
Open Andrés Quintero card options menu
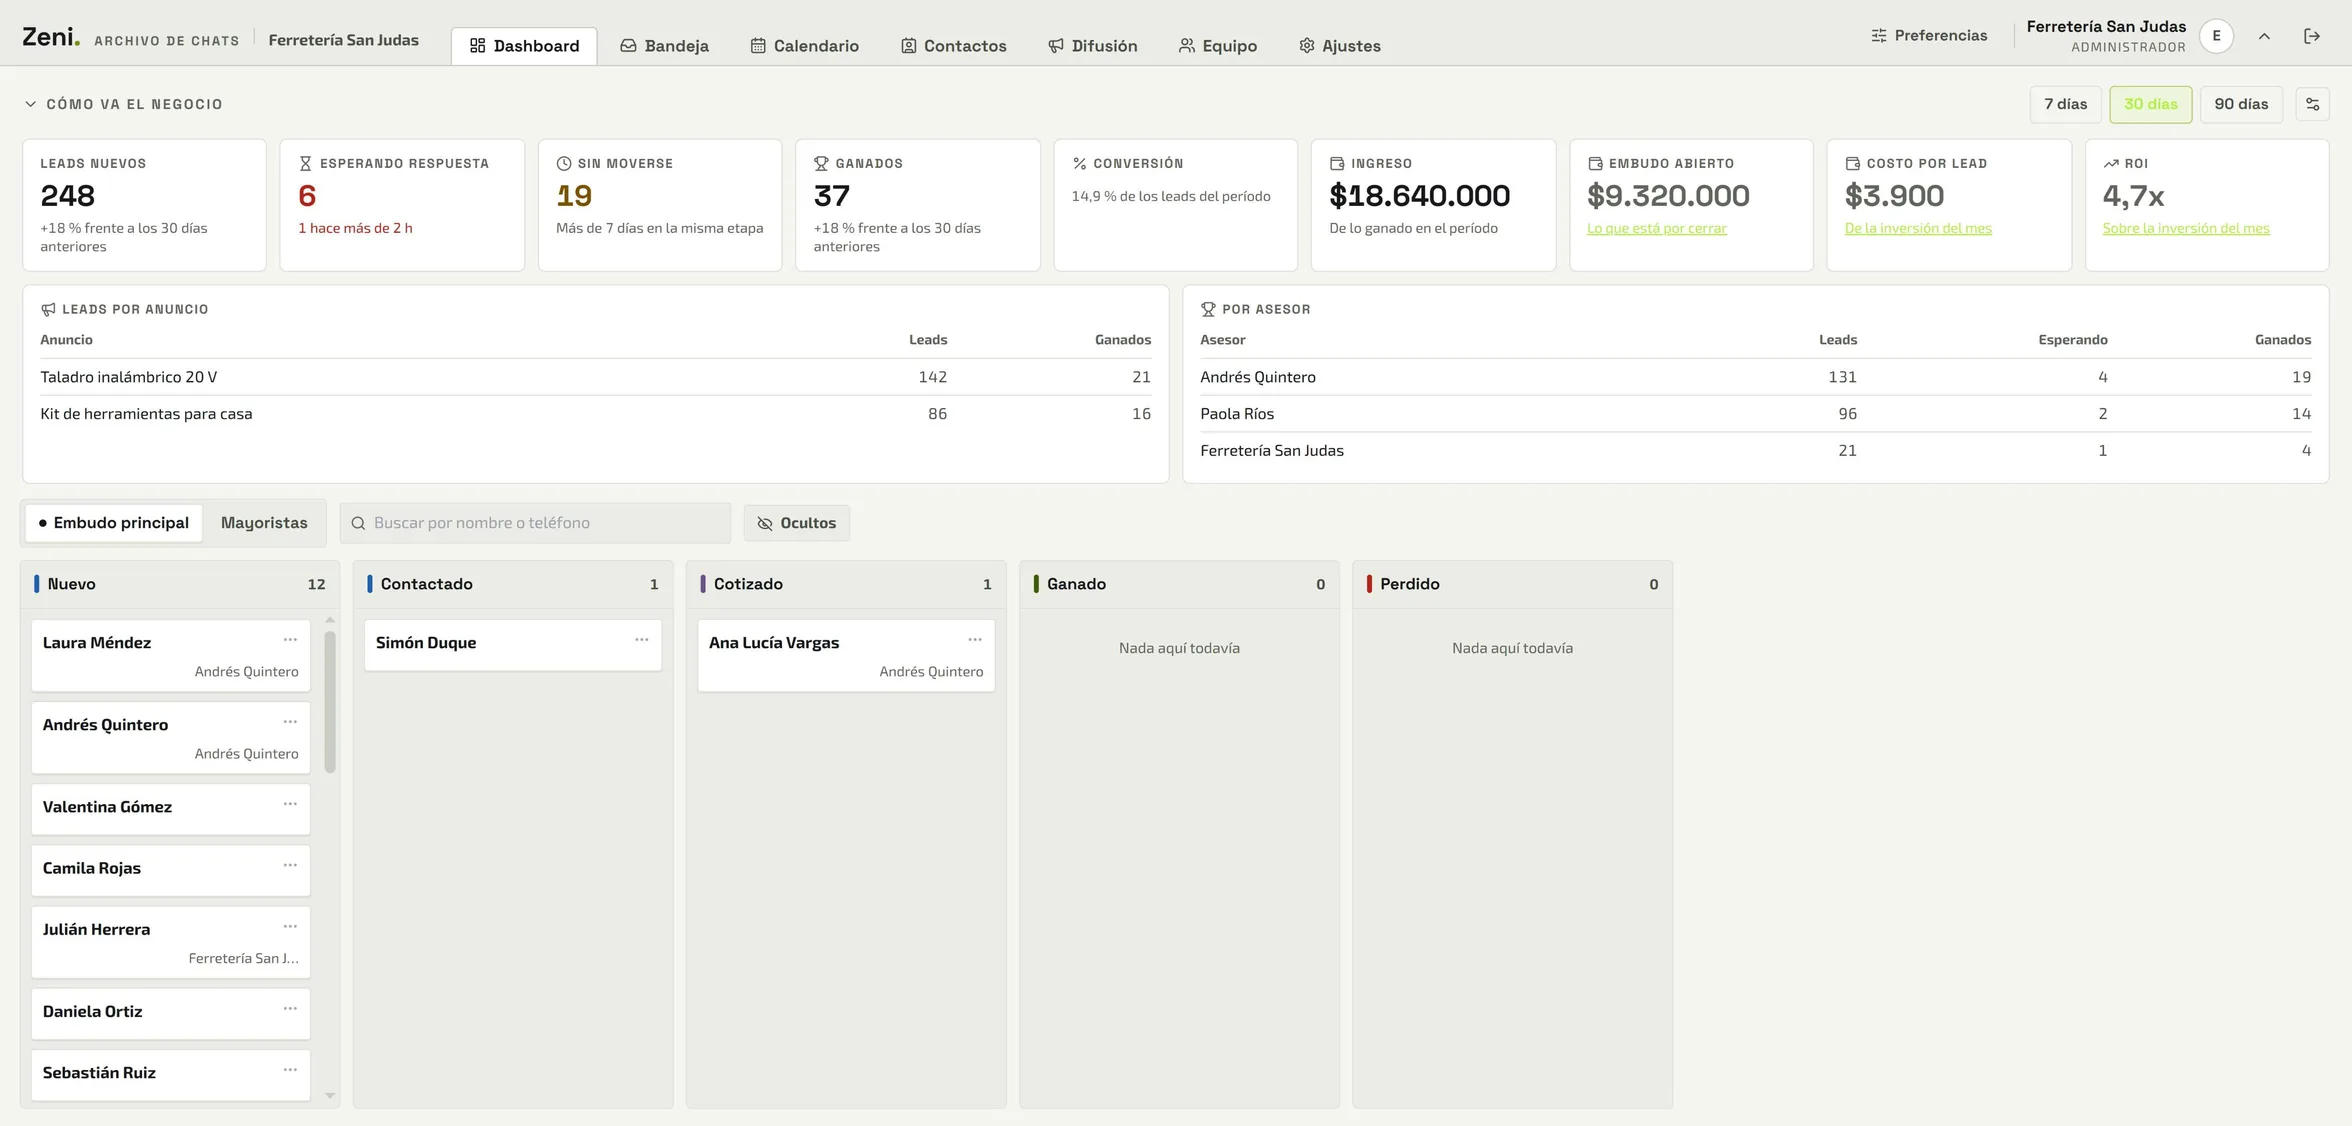coord(290,722)
